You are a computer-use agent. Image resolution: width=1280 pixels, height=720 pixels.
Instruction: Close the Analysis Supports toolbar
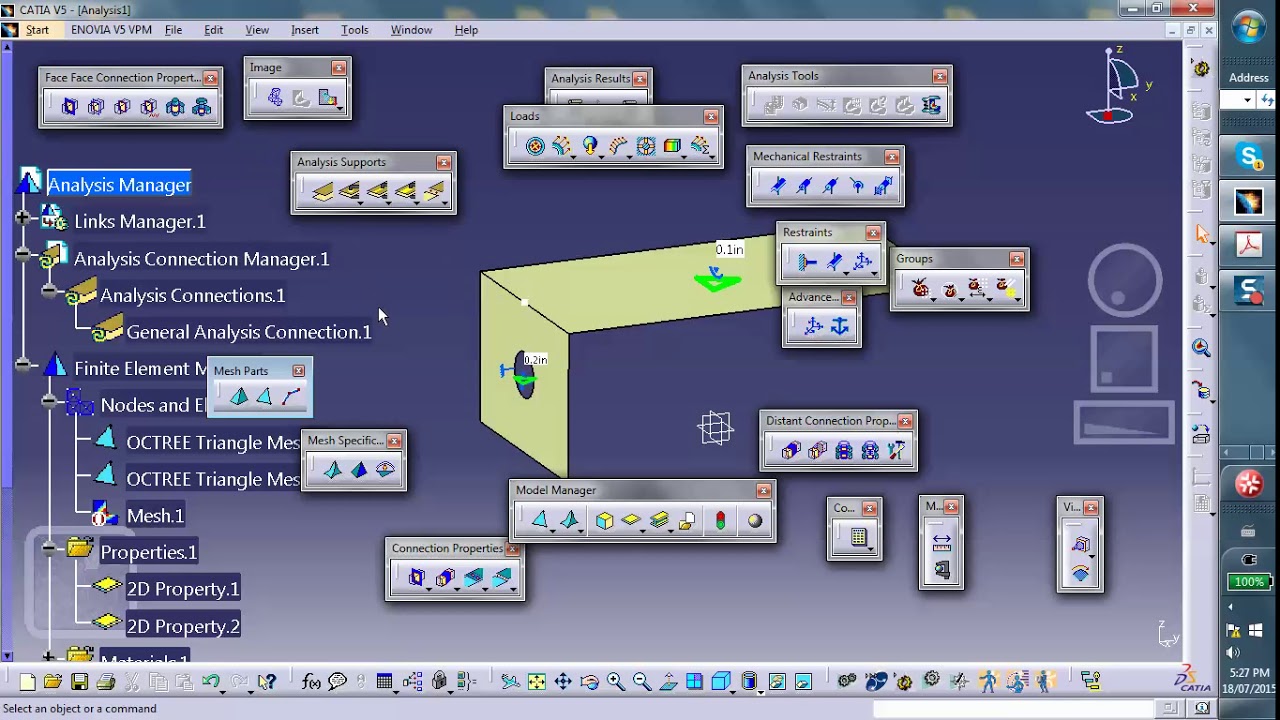coord(444,162)
